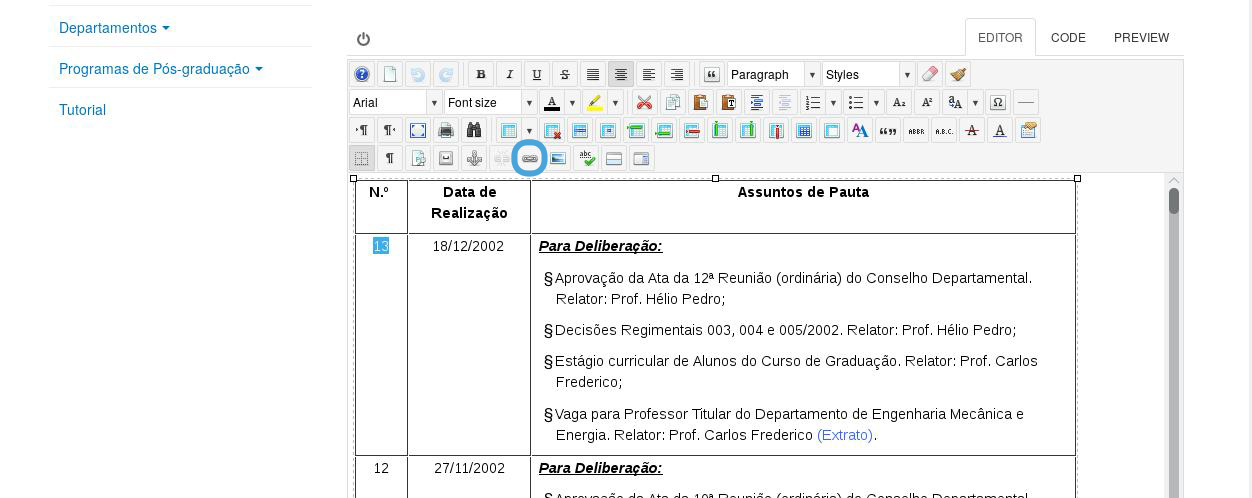Expand bullet list style options arrow
1252x498 pixels.
[876, 102]
